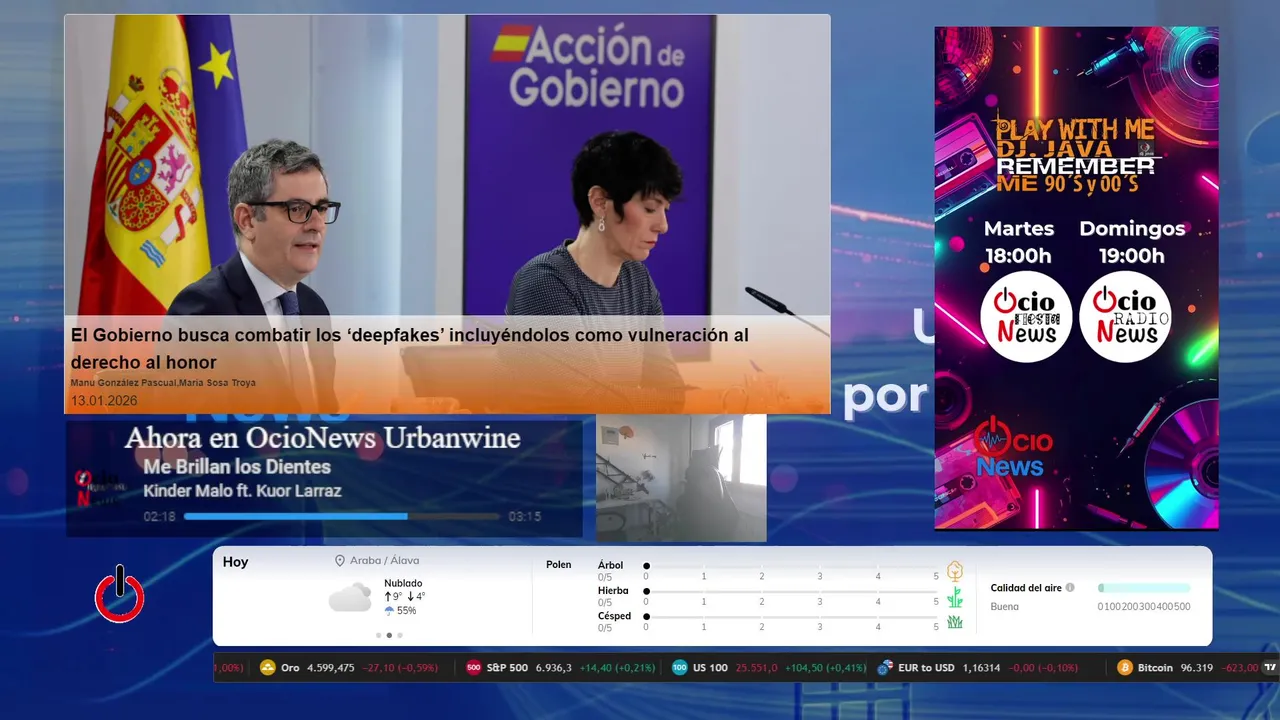
Task: Click the Ocio Radio News circle logo
Action: [1125, 316]
